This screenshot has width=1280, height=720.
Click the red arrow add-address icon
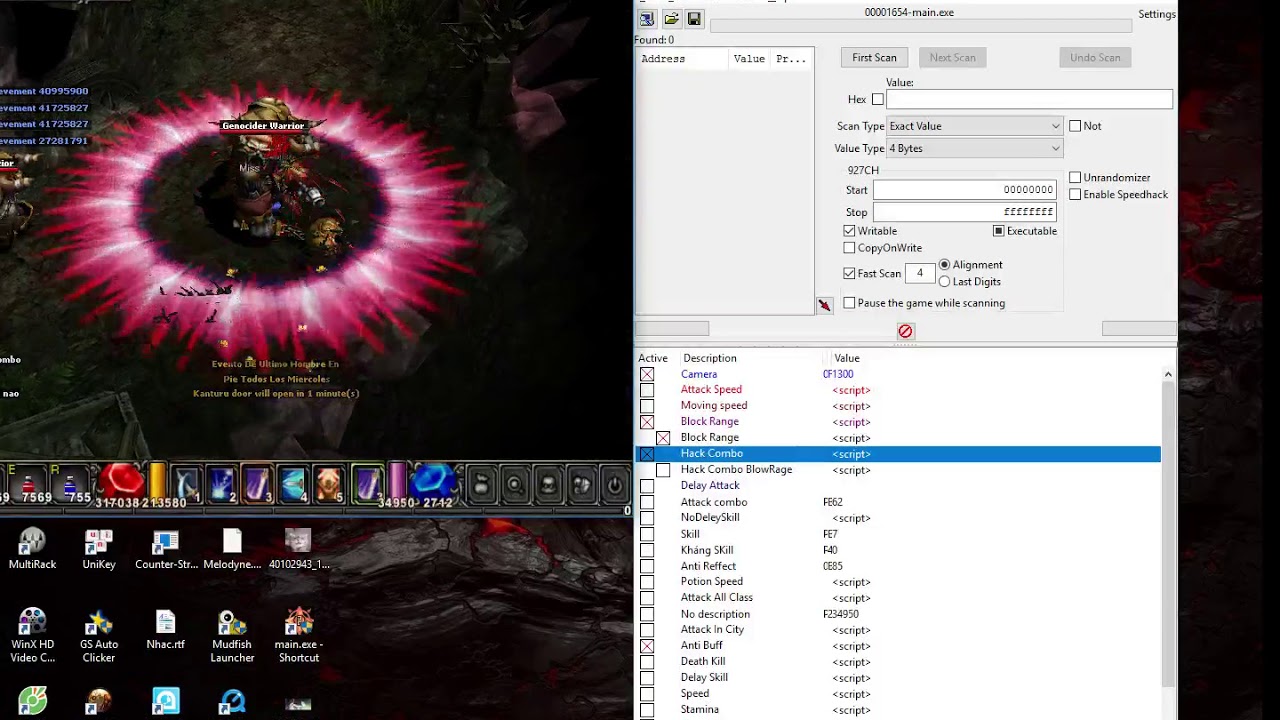(825, 305)
